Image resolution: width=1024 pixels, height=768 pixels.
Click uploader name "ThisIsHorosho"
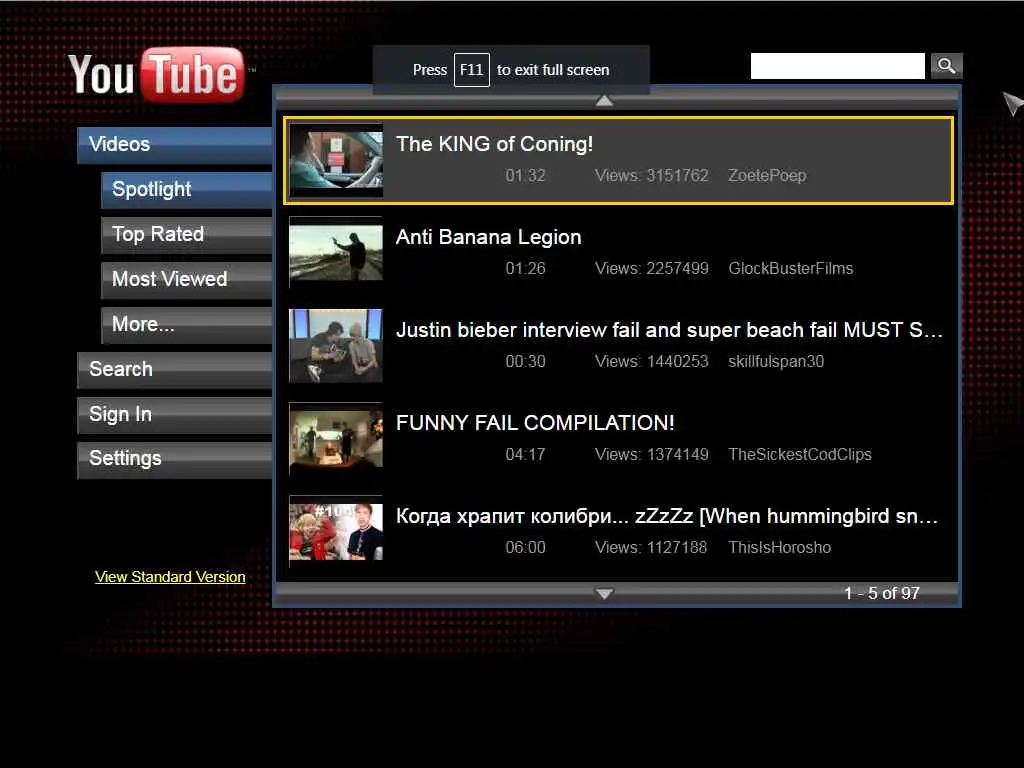coord(780,547)
